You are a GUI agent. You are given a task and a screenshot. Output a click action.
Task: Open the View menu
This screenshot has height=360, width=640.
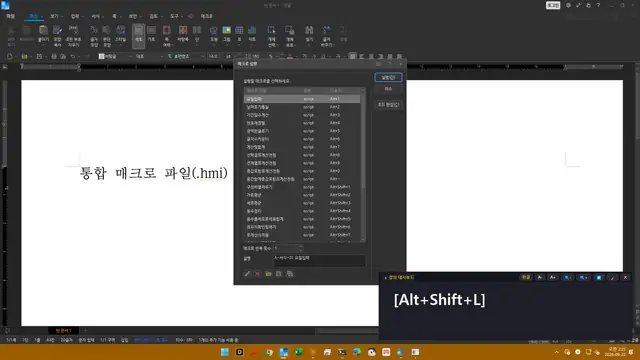pos(54,16)
